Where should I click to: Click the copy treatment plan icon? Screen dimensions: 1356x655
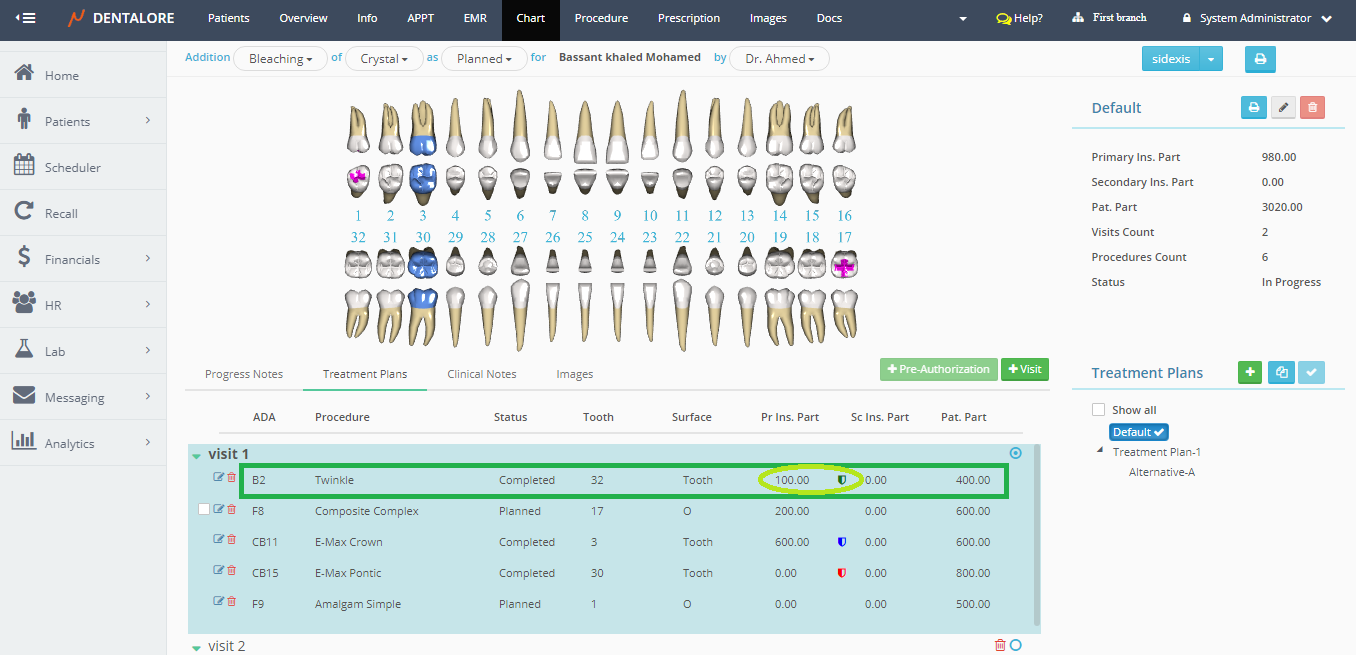click(1281, 372)
